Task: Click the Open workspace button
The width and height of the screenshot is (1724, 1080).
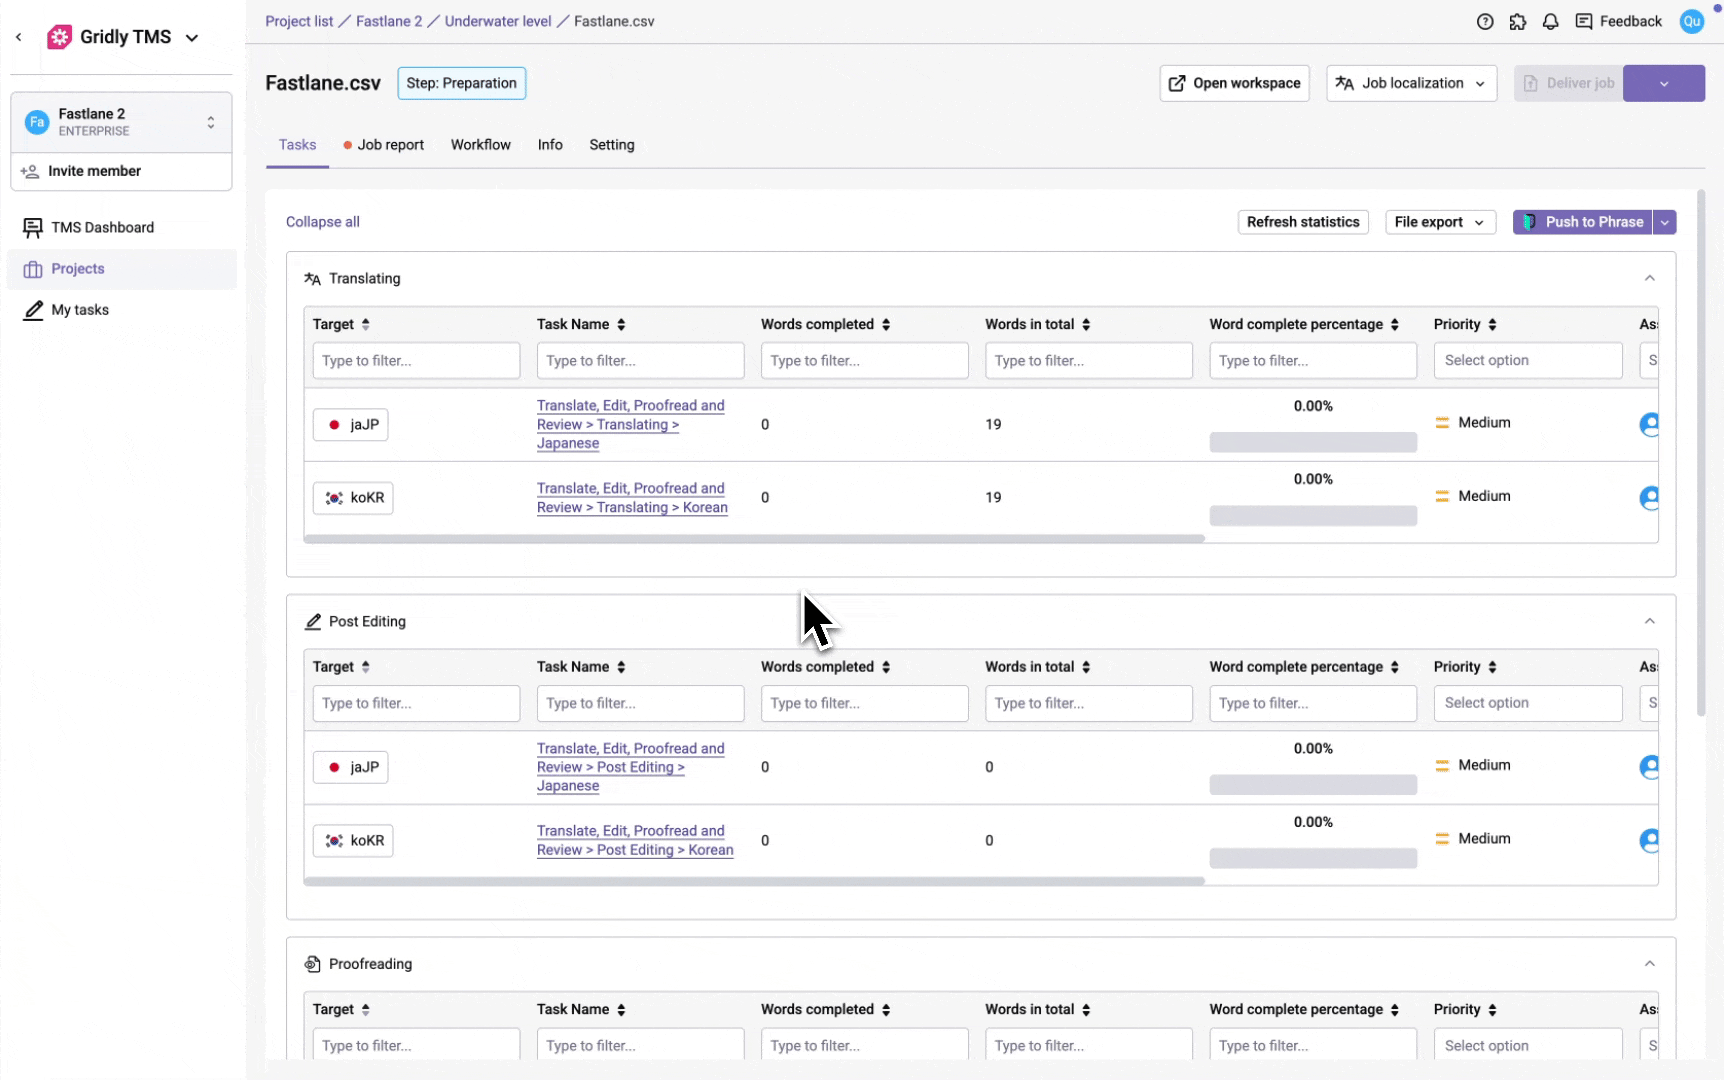Action: (x=1234, y=83)
